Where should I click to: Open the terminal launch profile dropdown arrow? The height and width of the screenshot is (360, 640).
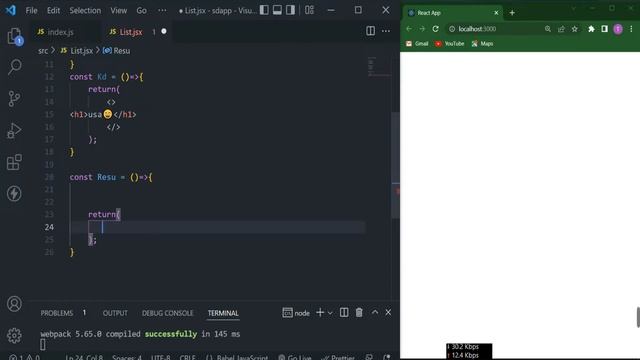coord(330,313)
